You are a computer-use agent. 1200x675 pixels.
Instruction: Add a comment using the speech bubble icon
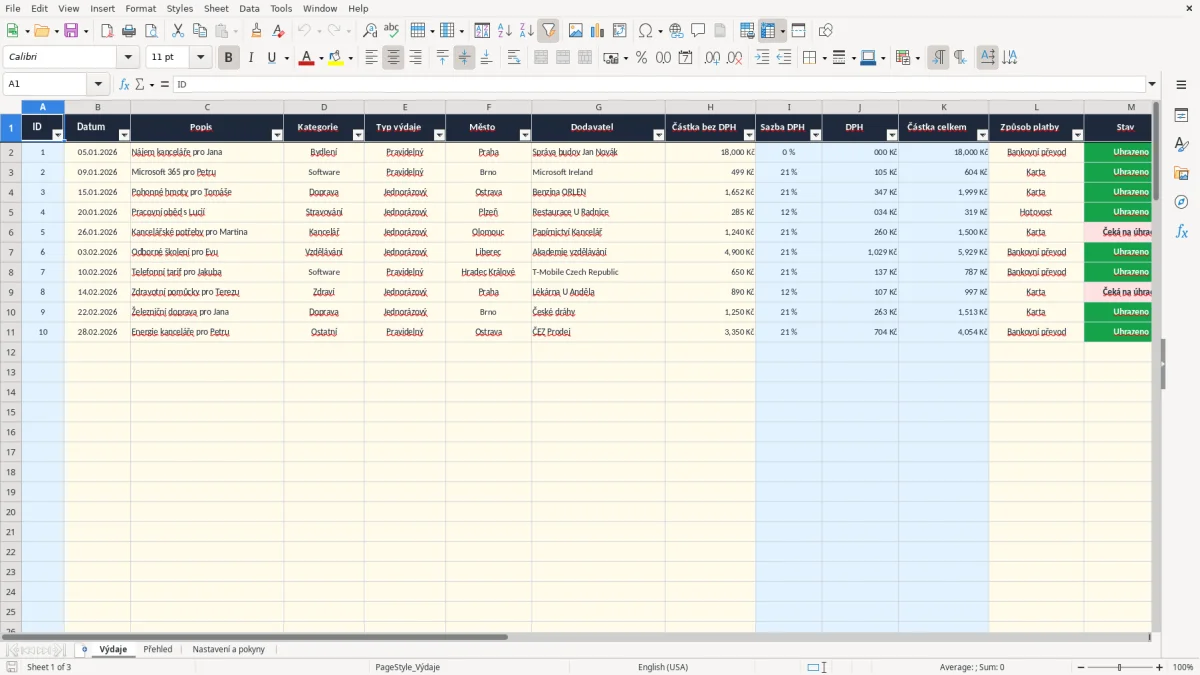point(698,31)
